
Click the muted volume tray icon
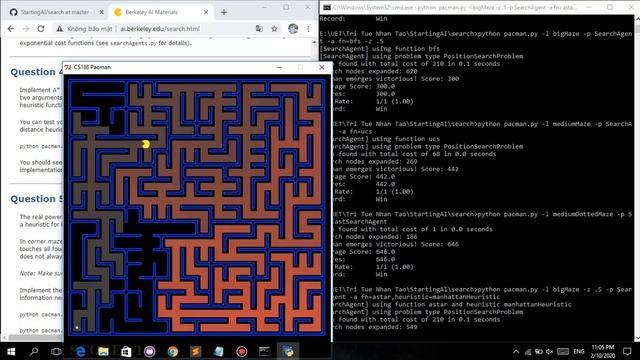(x=550, y=351)
